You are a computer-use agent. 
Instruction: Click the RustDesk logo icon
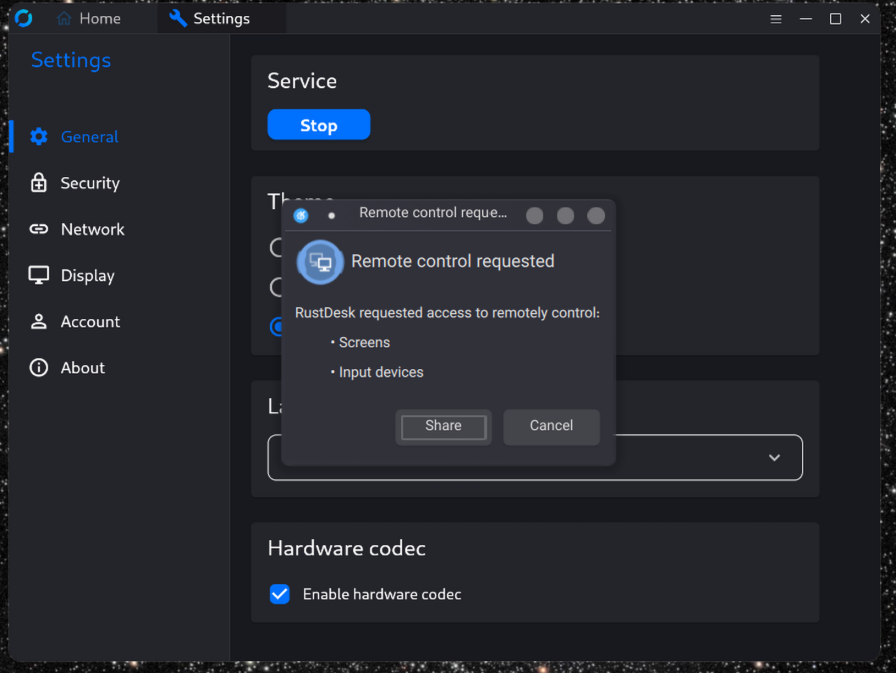[23, 18]
